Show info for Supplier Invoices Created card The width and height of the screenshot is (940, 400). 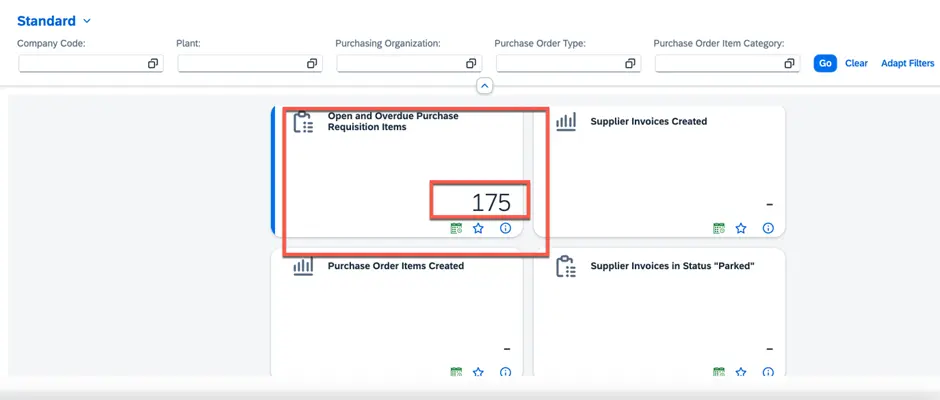[768, 228]
